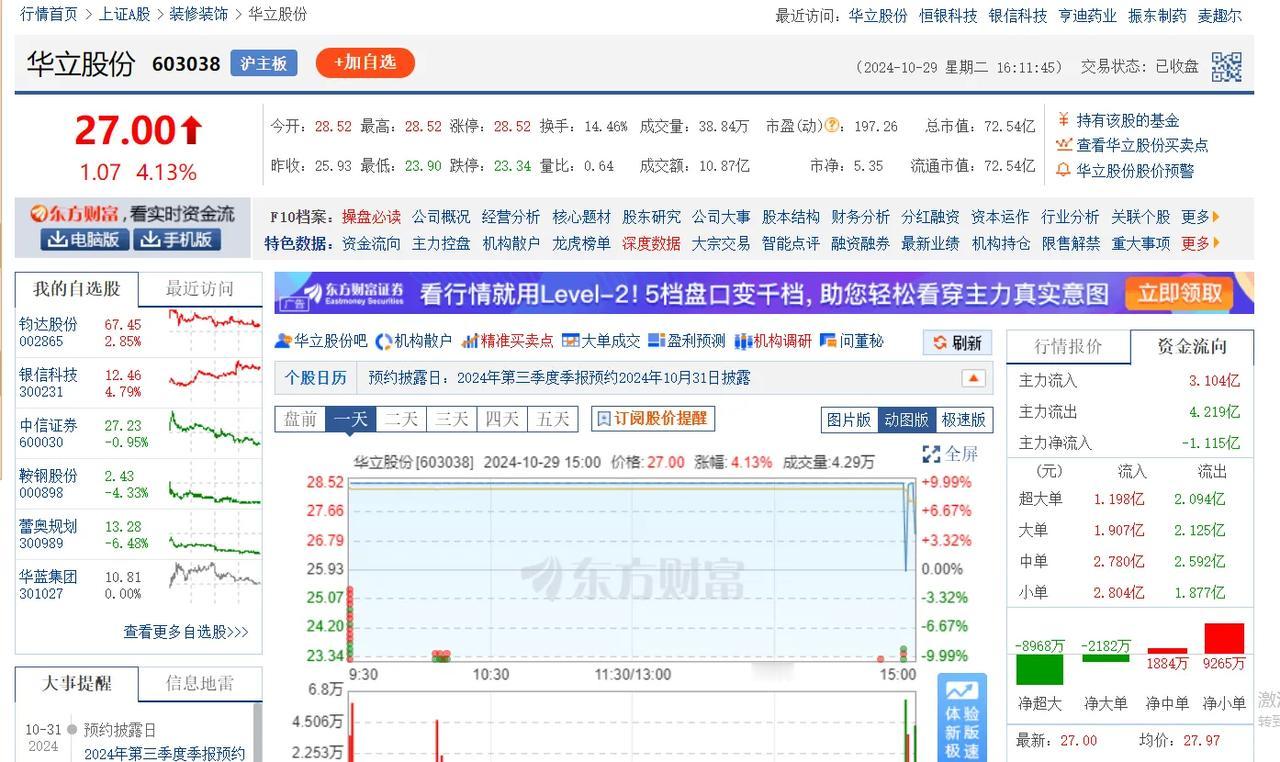The image size is (1280, 762).
Task: Open 查看华立股份买卖点 chart icon link
Action: click(x=1064, y=145)
